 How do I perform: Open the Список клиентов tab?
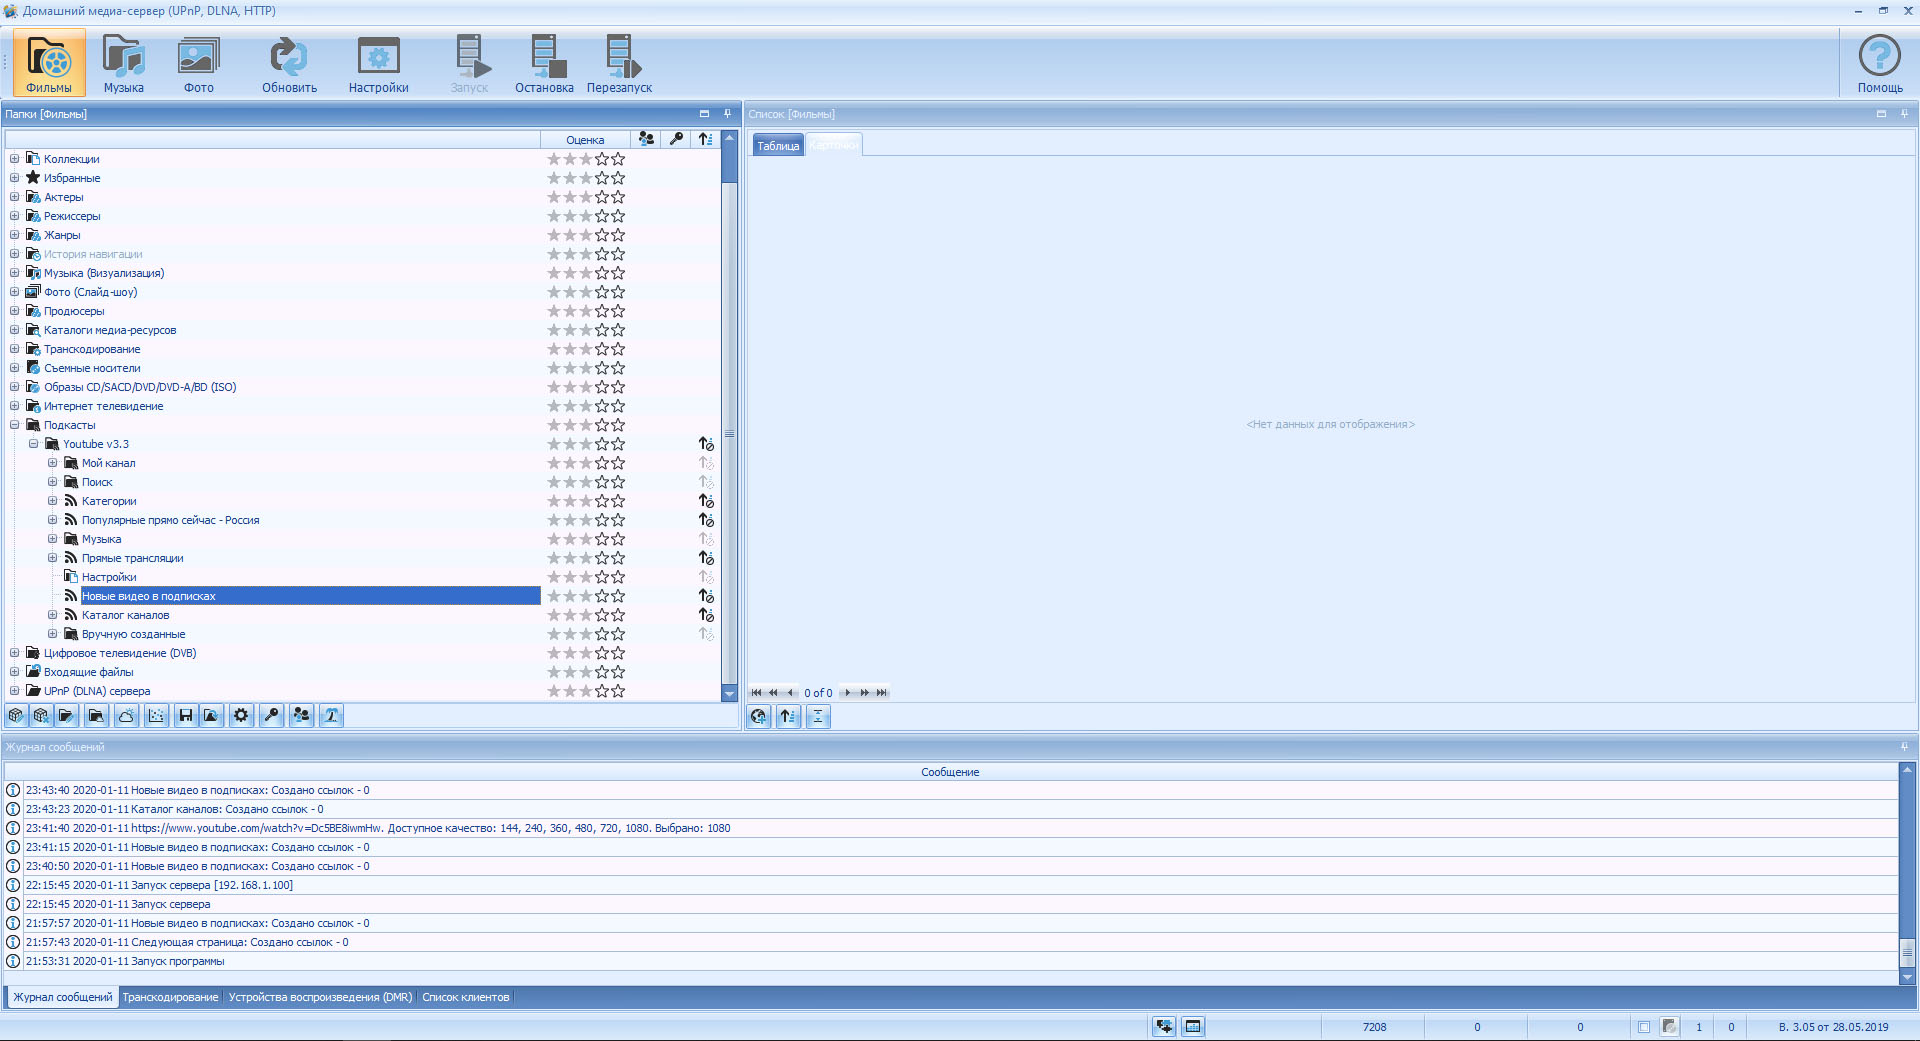465,997
